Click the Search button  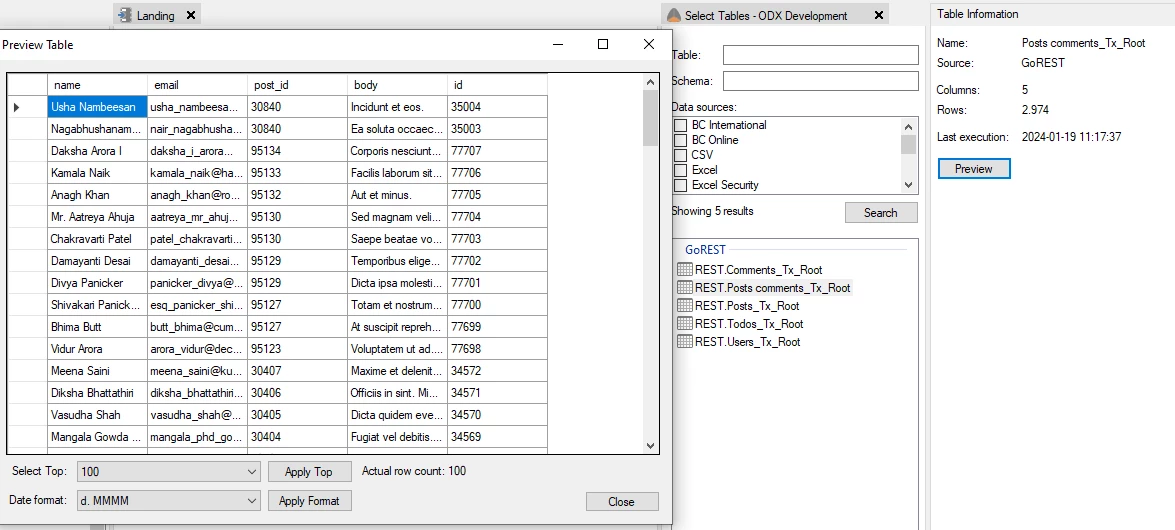[881, 212]
